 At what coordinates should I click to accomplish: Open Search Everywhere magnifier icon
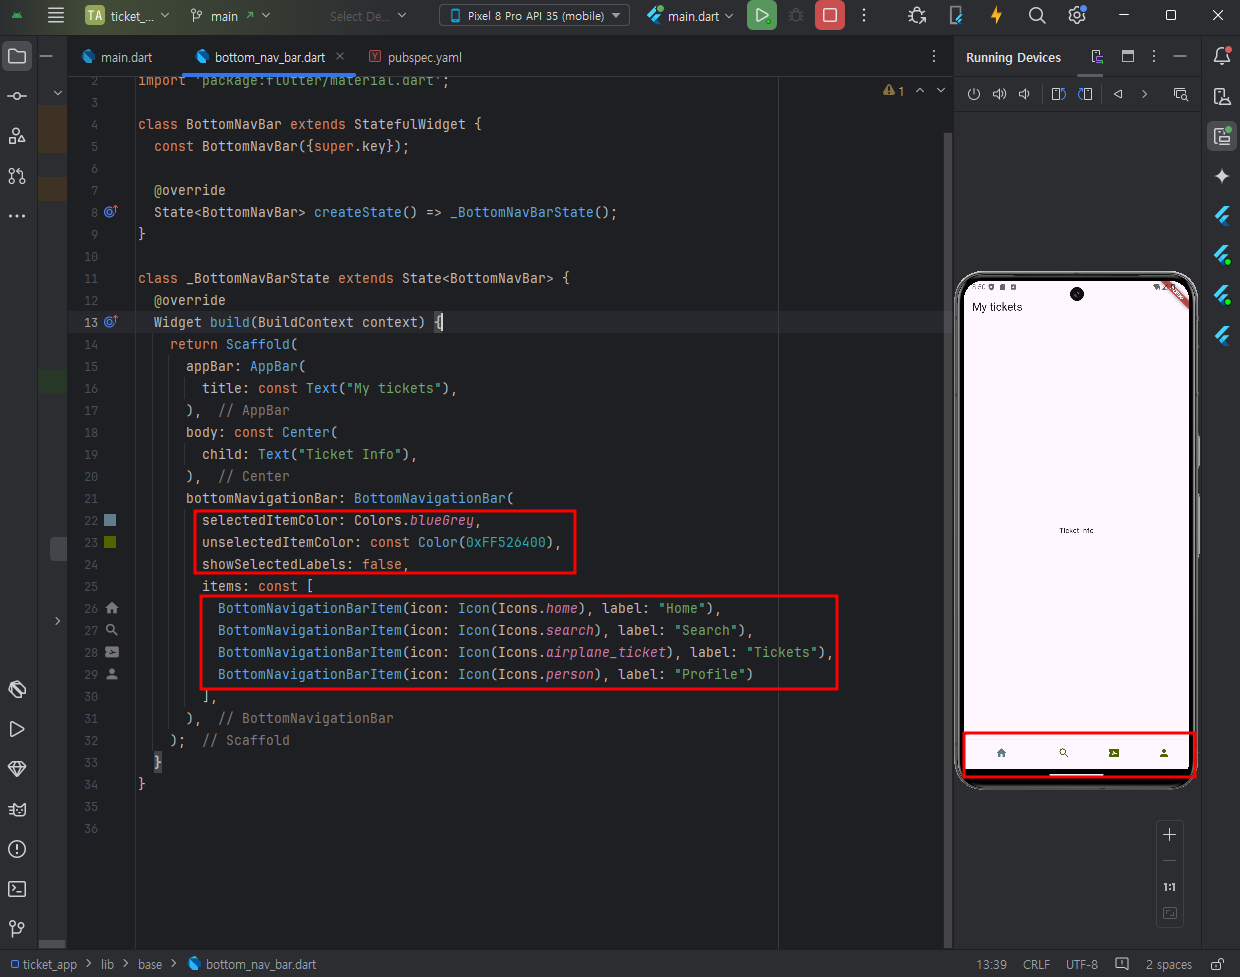(x=1037, y=15)
